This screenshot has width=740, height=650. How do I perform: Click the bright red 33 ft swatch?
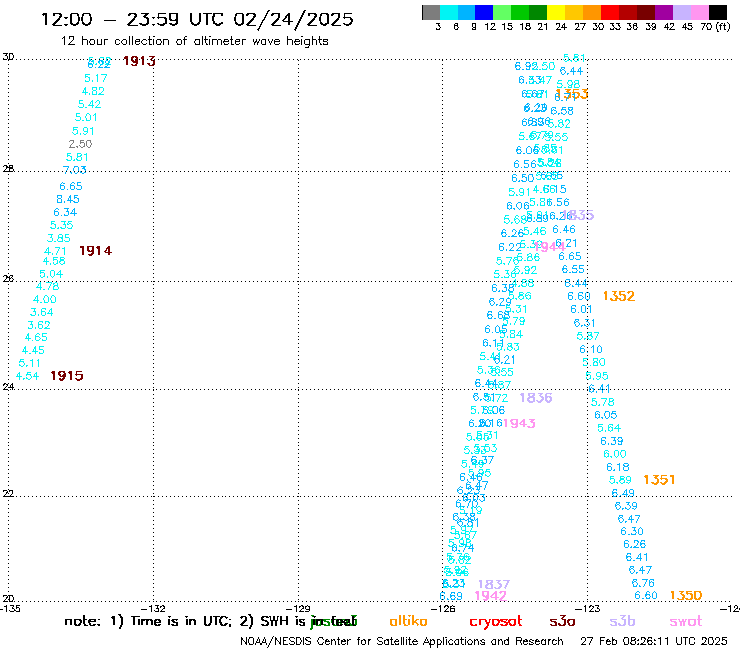610,12
